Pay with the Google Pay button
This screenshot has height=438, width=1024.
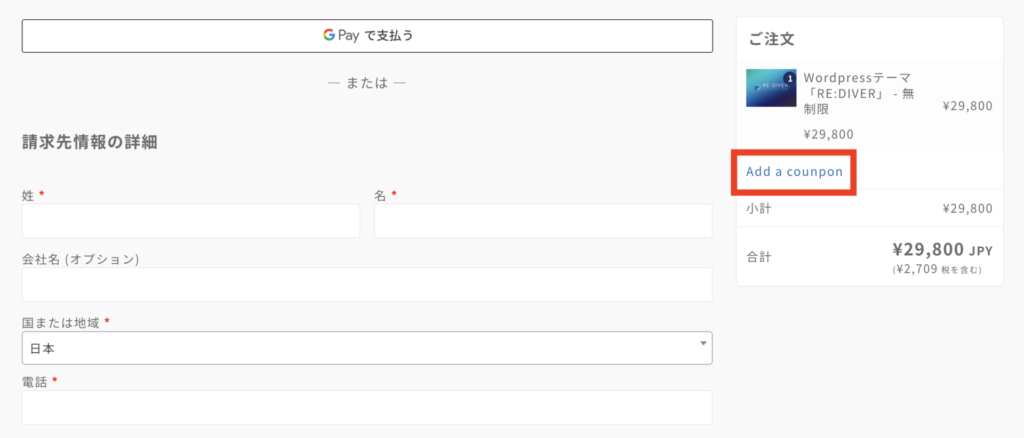367,36
